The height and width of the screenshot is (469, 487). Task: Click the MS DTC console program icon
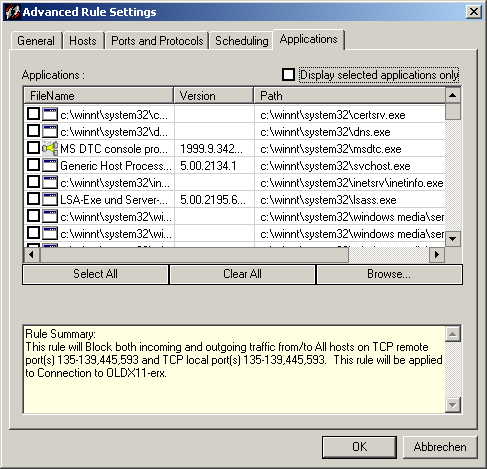point(50,148)
